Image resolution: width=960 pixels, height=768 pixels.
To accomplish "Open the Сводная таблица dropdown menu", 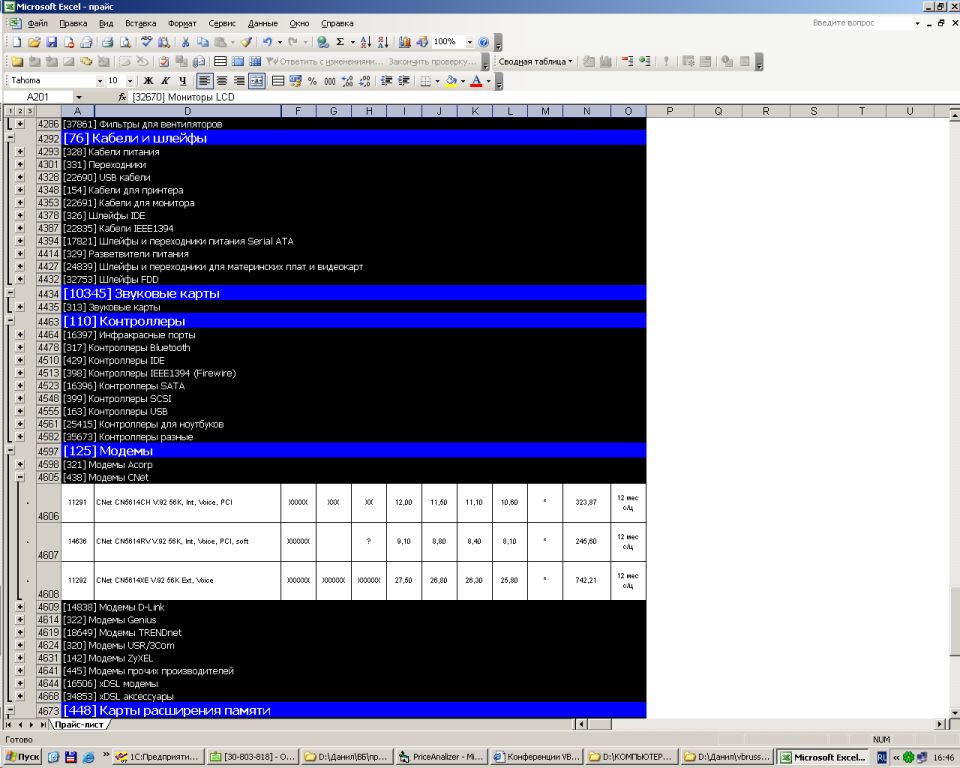I will (x=536, y=61).
